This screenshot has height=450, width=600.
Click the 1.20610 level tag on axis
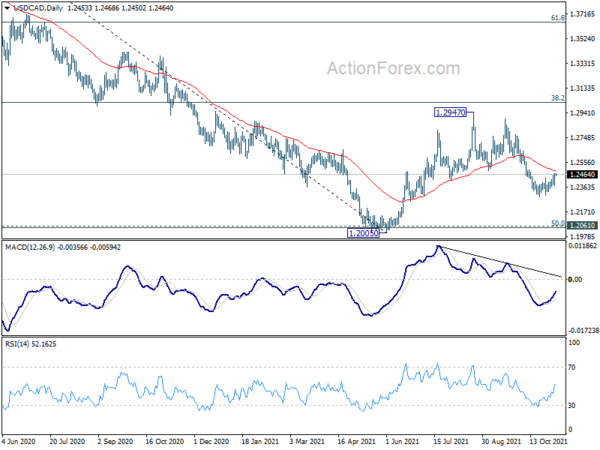click(581, 227)
